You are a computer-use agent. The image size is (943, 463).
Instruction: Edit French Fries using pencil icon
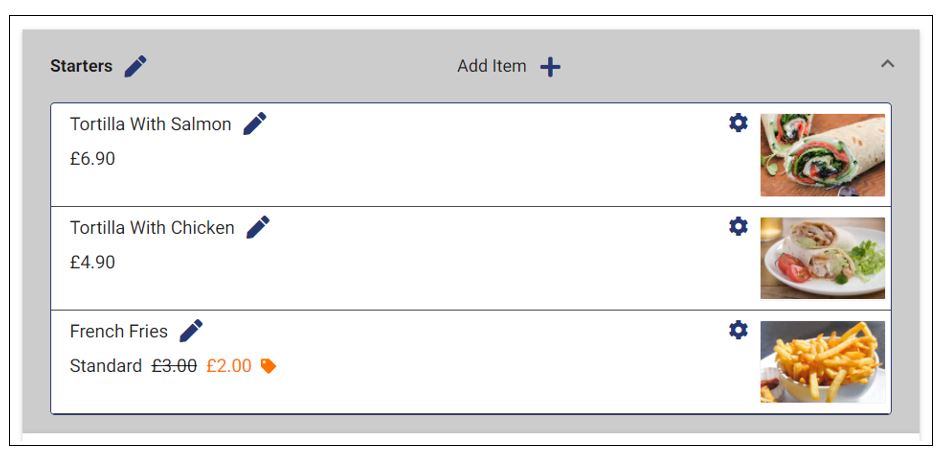click(191, 331)
